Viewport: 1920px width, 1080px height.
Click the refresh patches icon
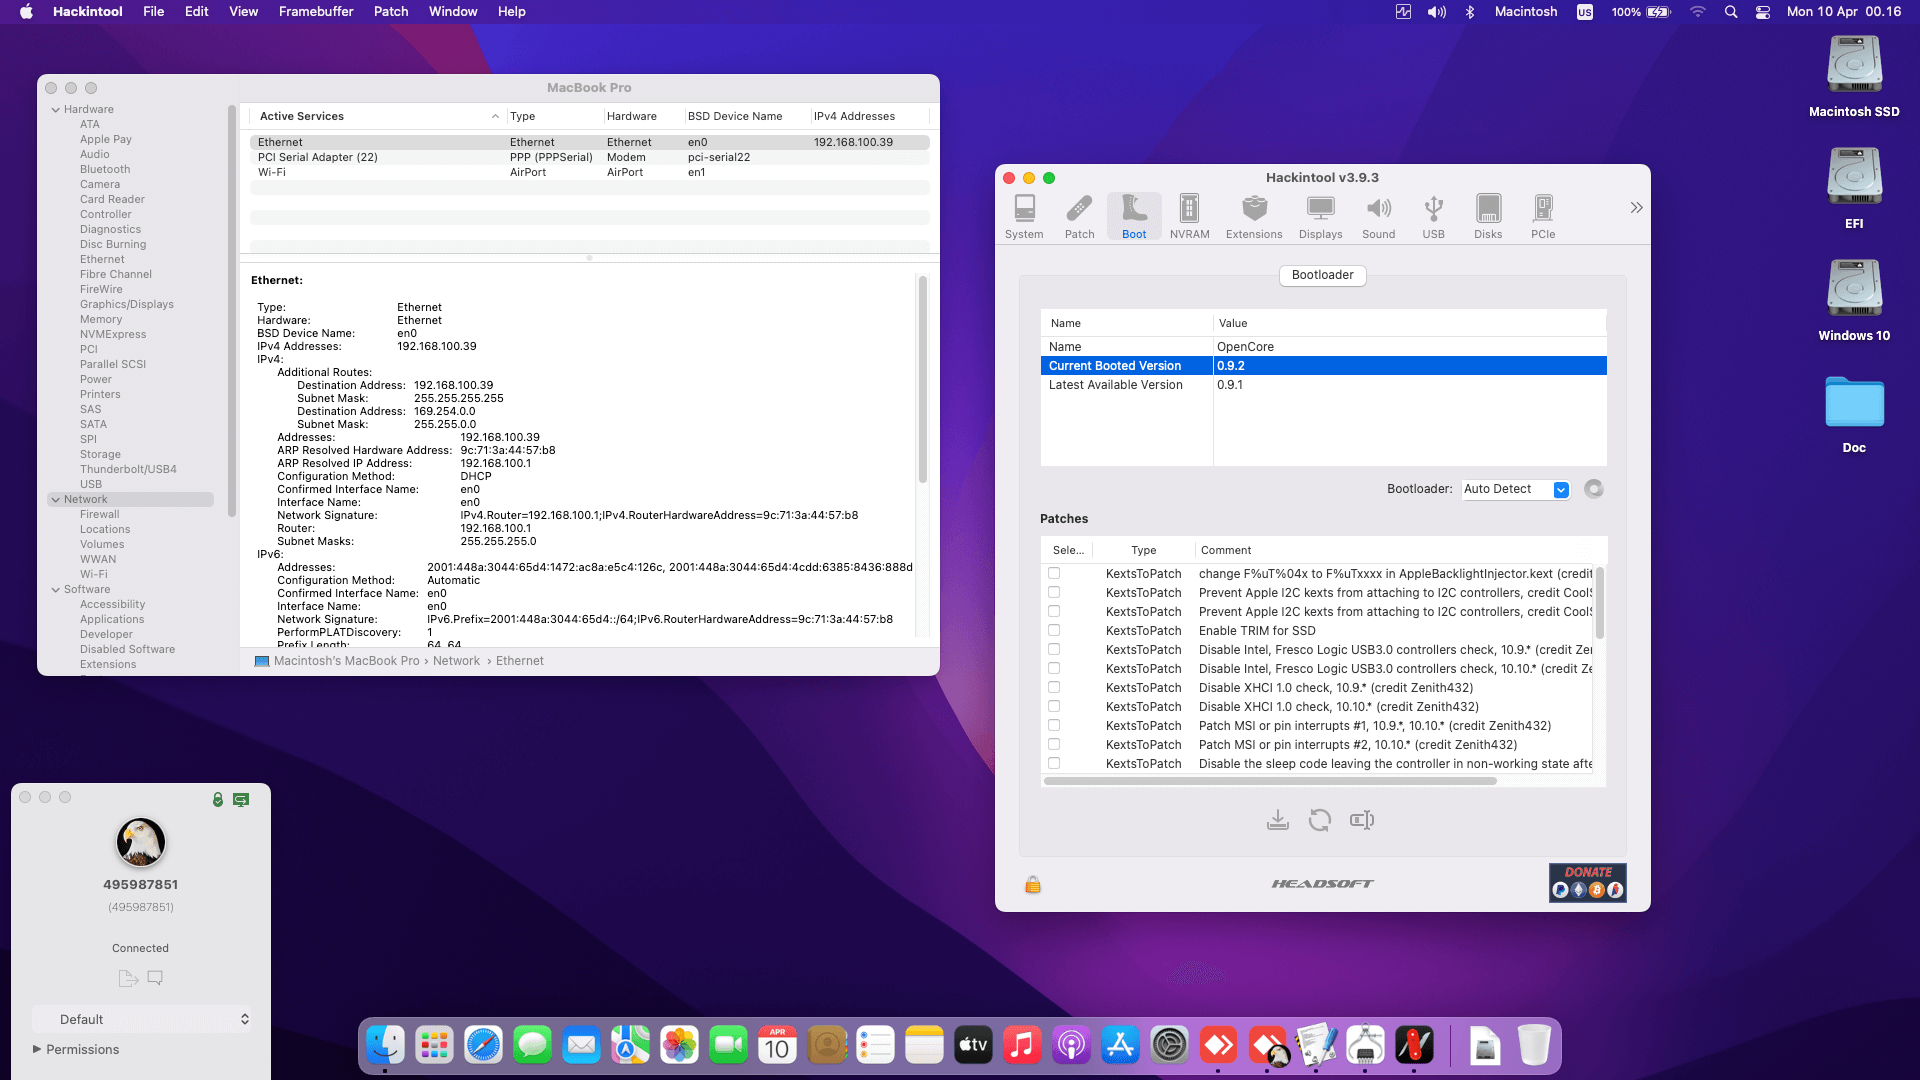pyautogui.click(x=1320, y=820)
